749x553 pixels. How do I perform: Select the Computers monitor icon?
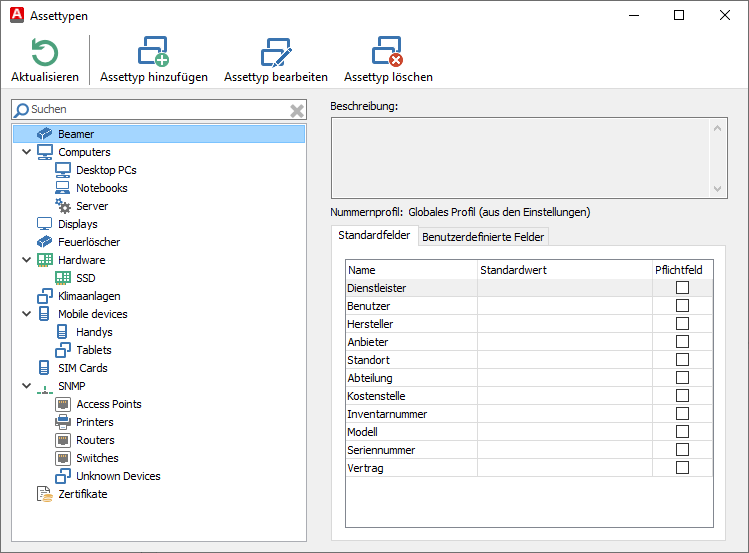44,152
